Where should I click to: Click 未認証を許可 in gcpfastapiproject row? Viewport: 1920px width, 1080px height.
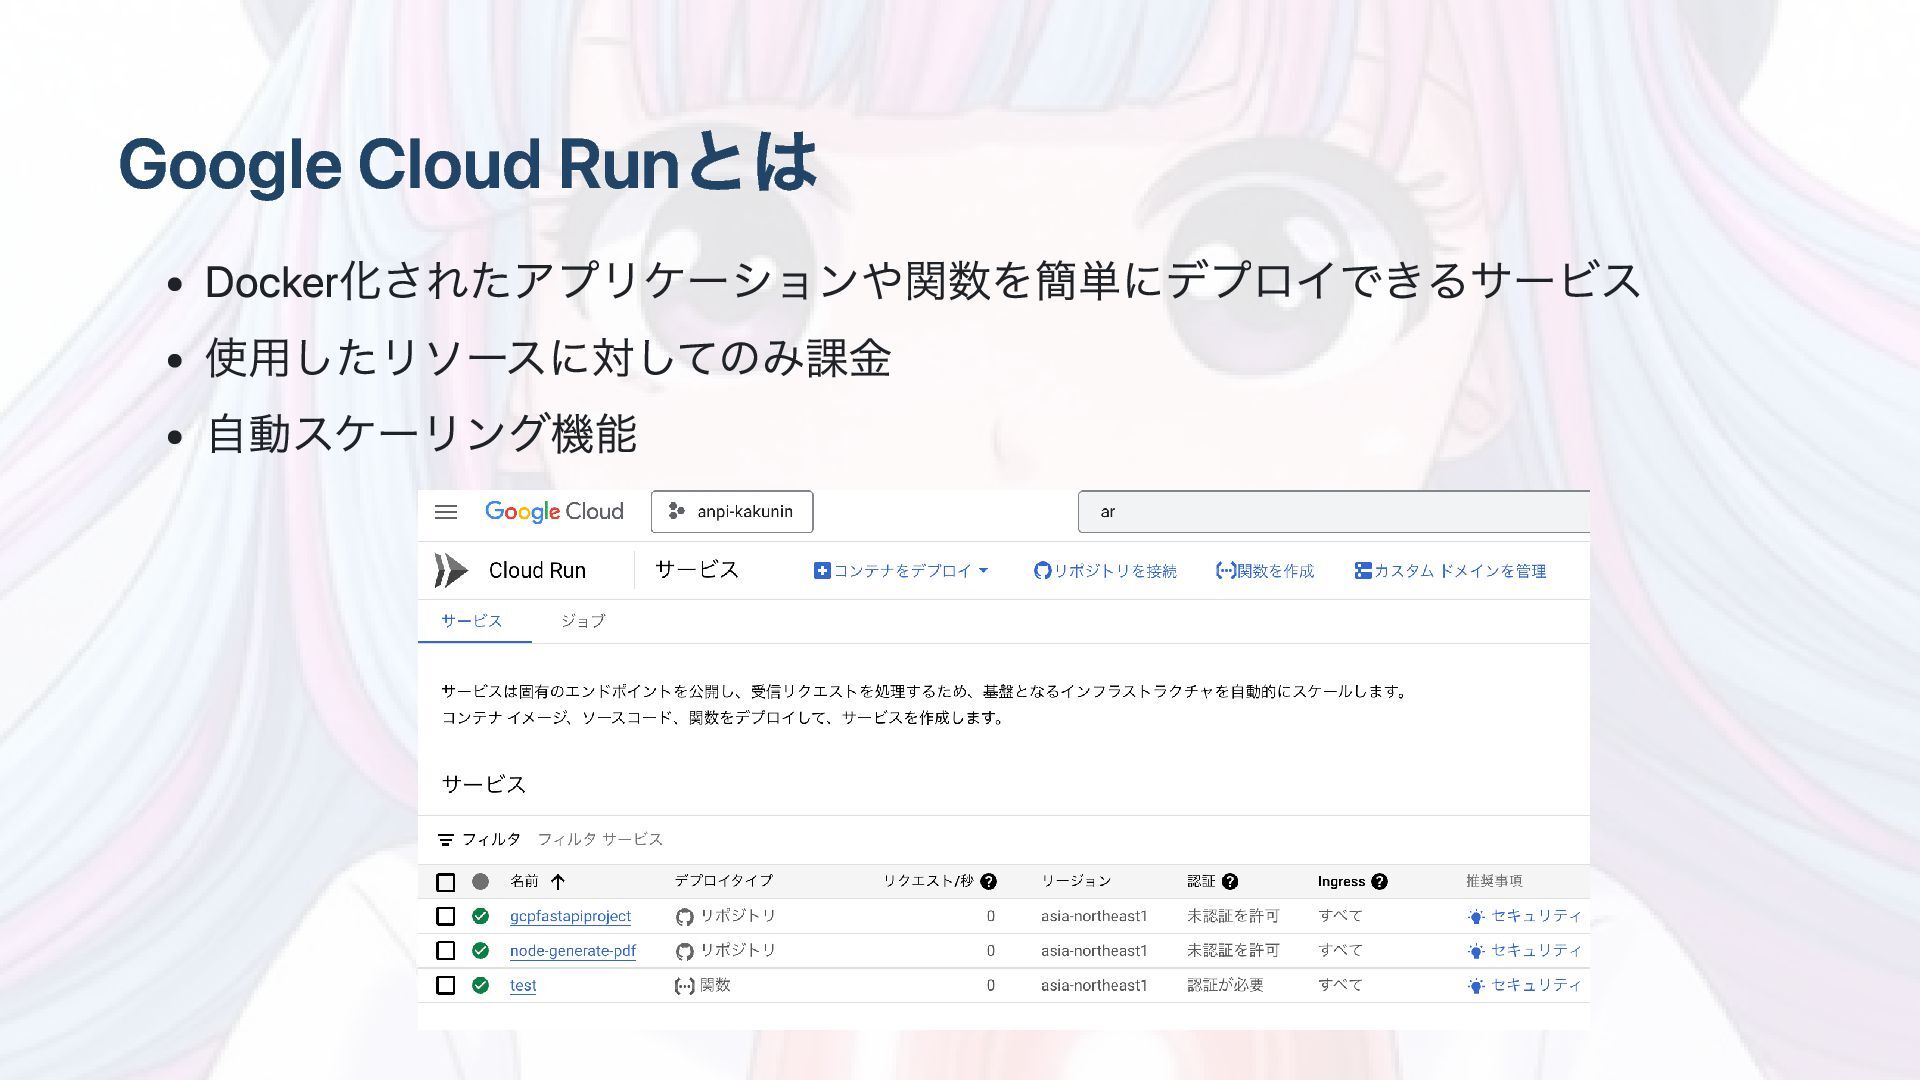point(1233,916)
